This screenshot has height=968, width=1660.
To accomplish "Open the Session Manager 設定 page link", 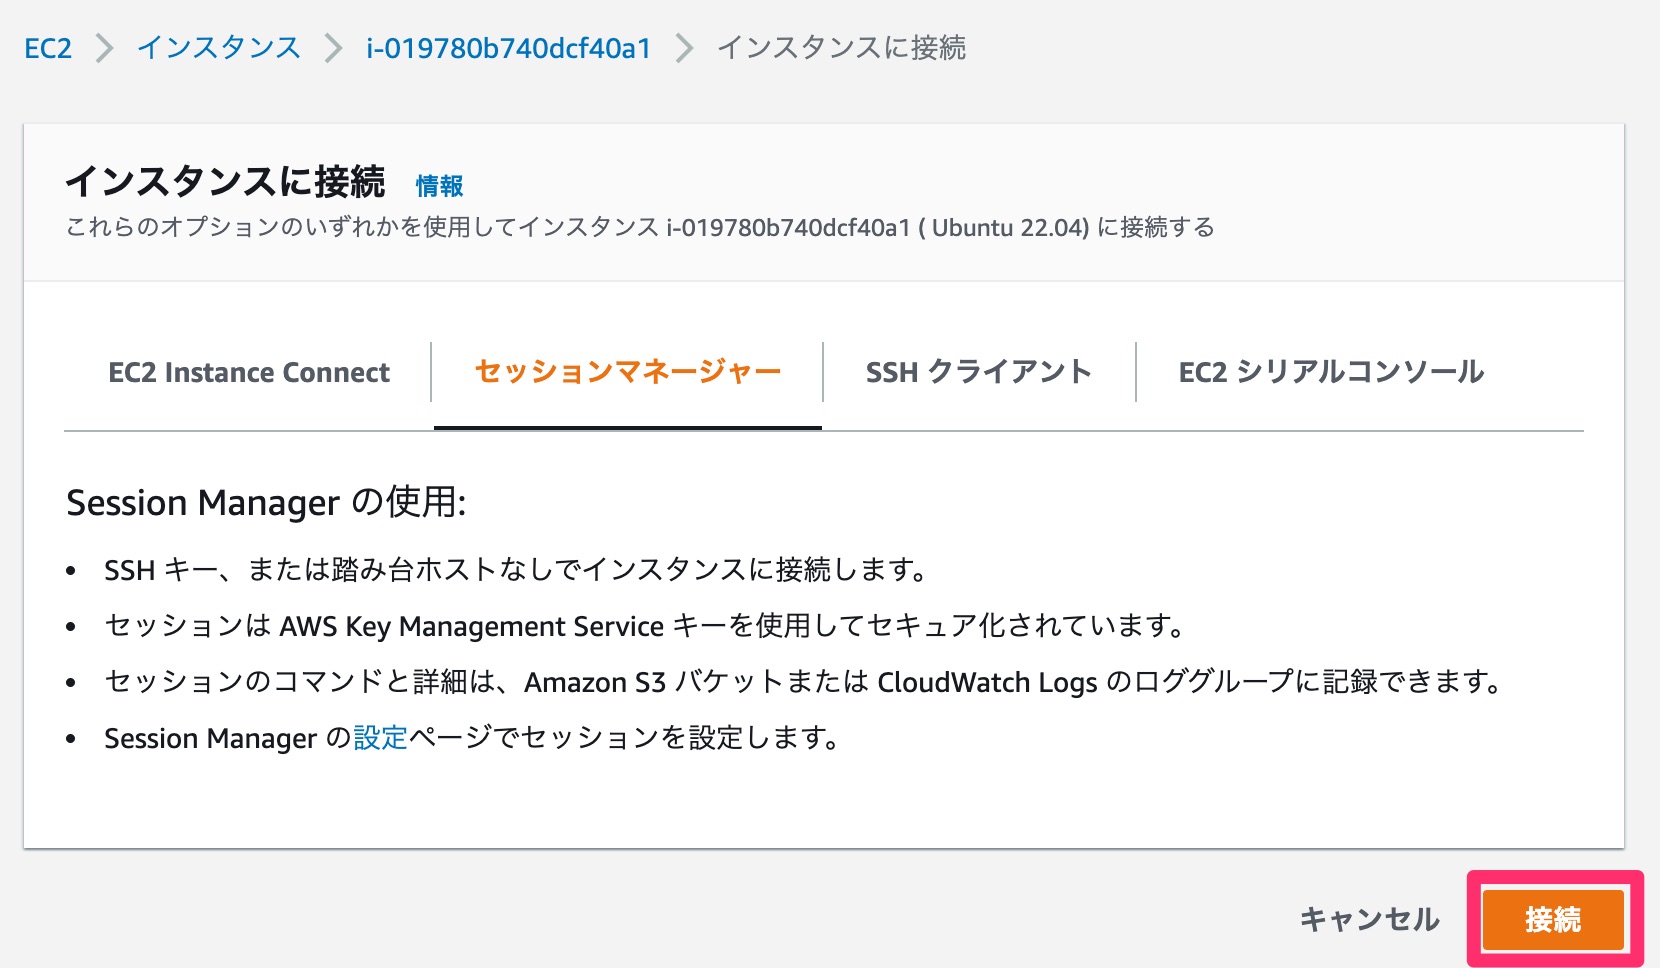I will pyautogui.click(x=377, y=738).
